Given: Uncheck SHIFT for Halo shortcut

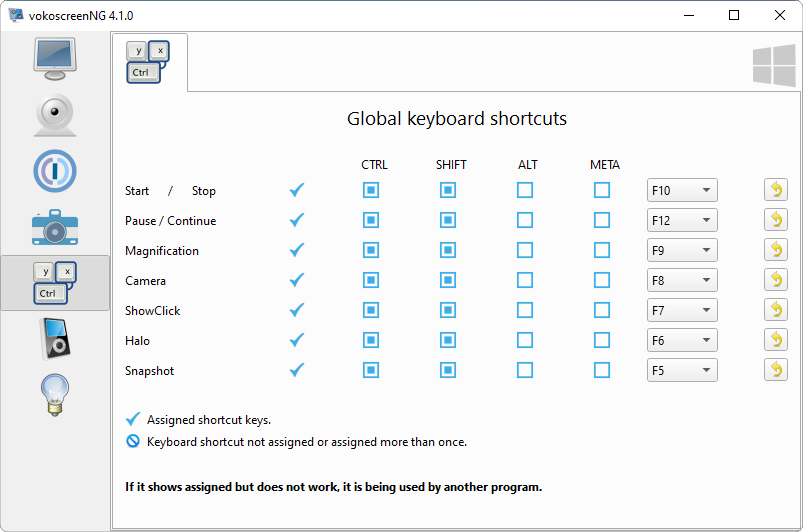Looking at the screenshot, I should [x=448, y=340].
